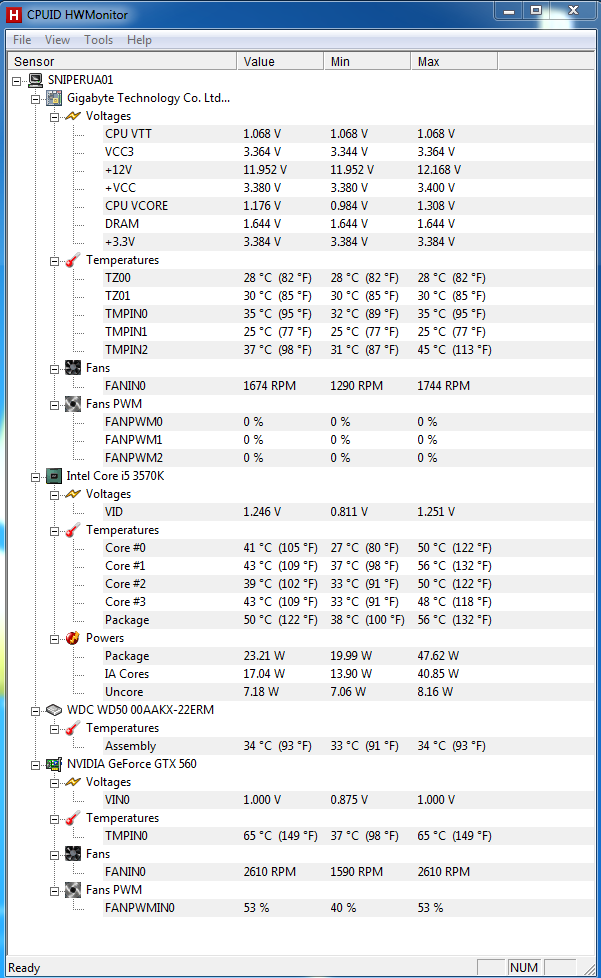Click the NVIDIA Fans PWM icon

click(73, 890)
